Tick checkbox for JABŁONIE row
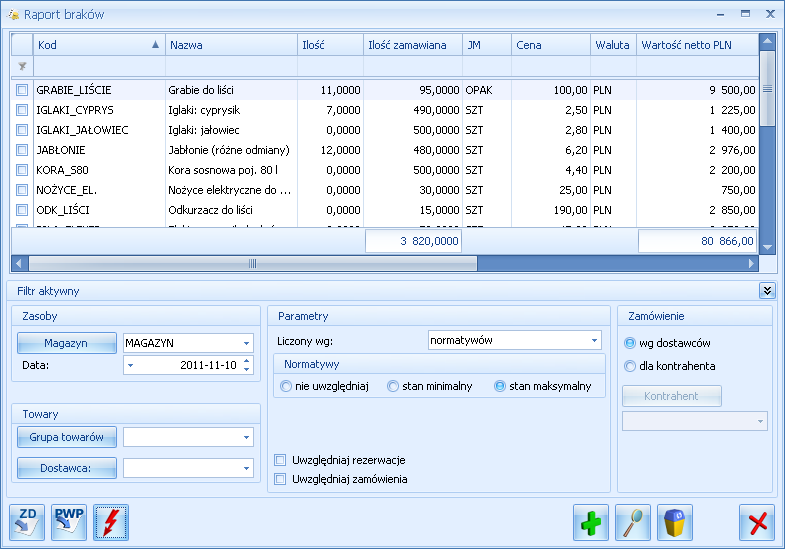Image resolution: width=785 pixels, height=549 pixels. 22,150
